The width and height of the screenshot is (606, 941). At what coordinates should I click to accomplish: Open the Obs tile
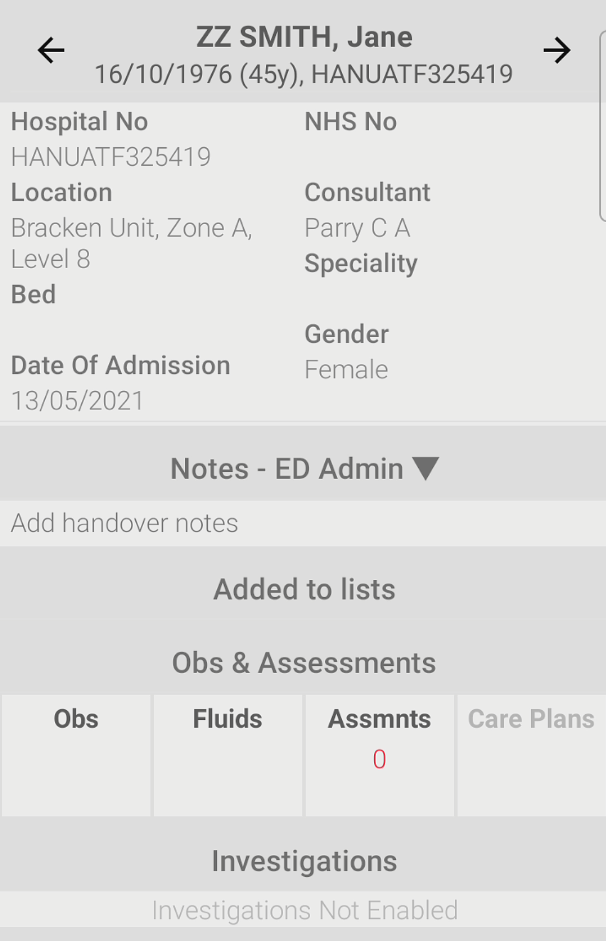(76, 755)
